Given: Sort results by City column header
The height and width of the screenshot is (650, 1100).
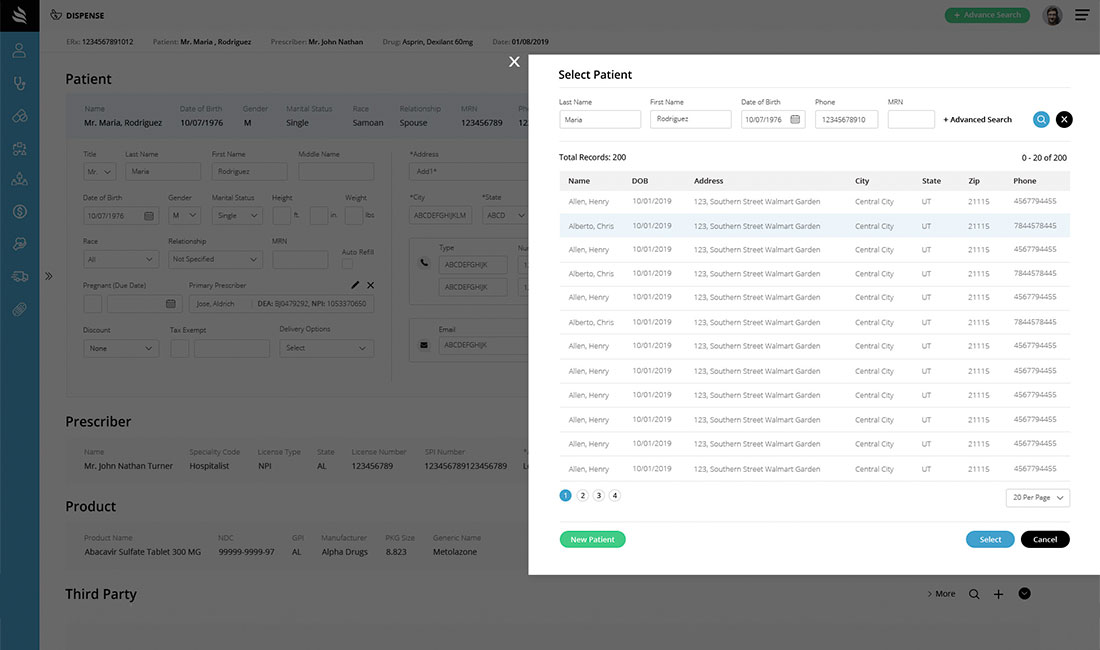Looking at the screenshot, I should [862, 181].
